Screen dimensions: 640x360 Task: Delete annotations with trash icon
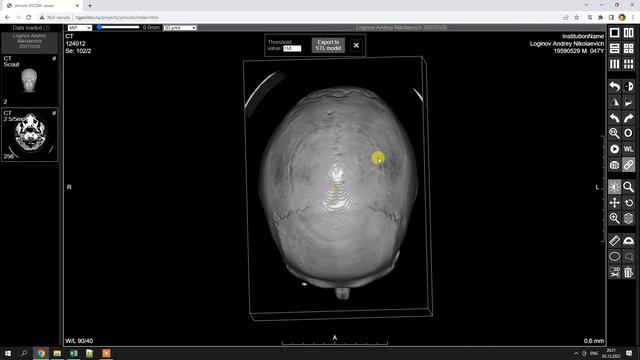pos(629,272)
